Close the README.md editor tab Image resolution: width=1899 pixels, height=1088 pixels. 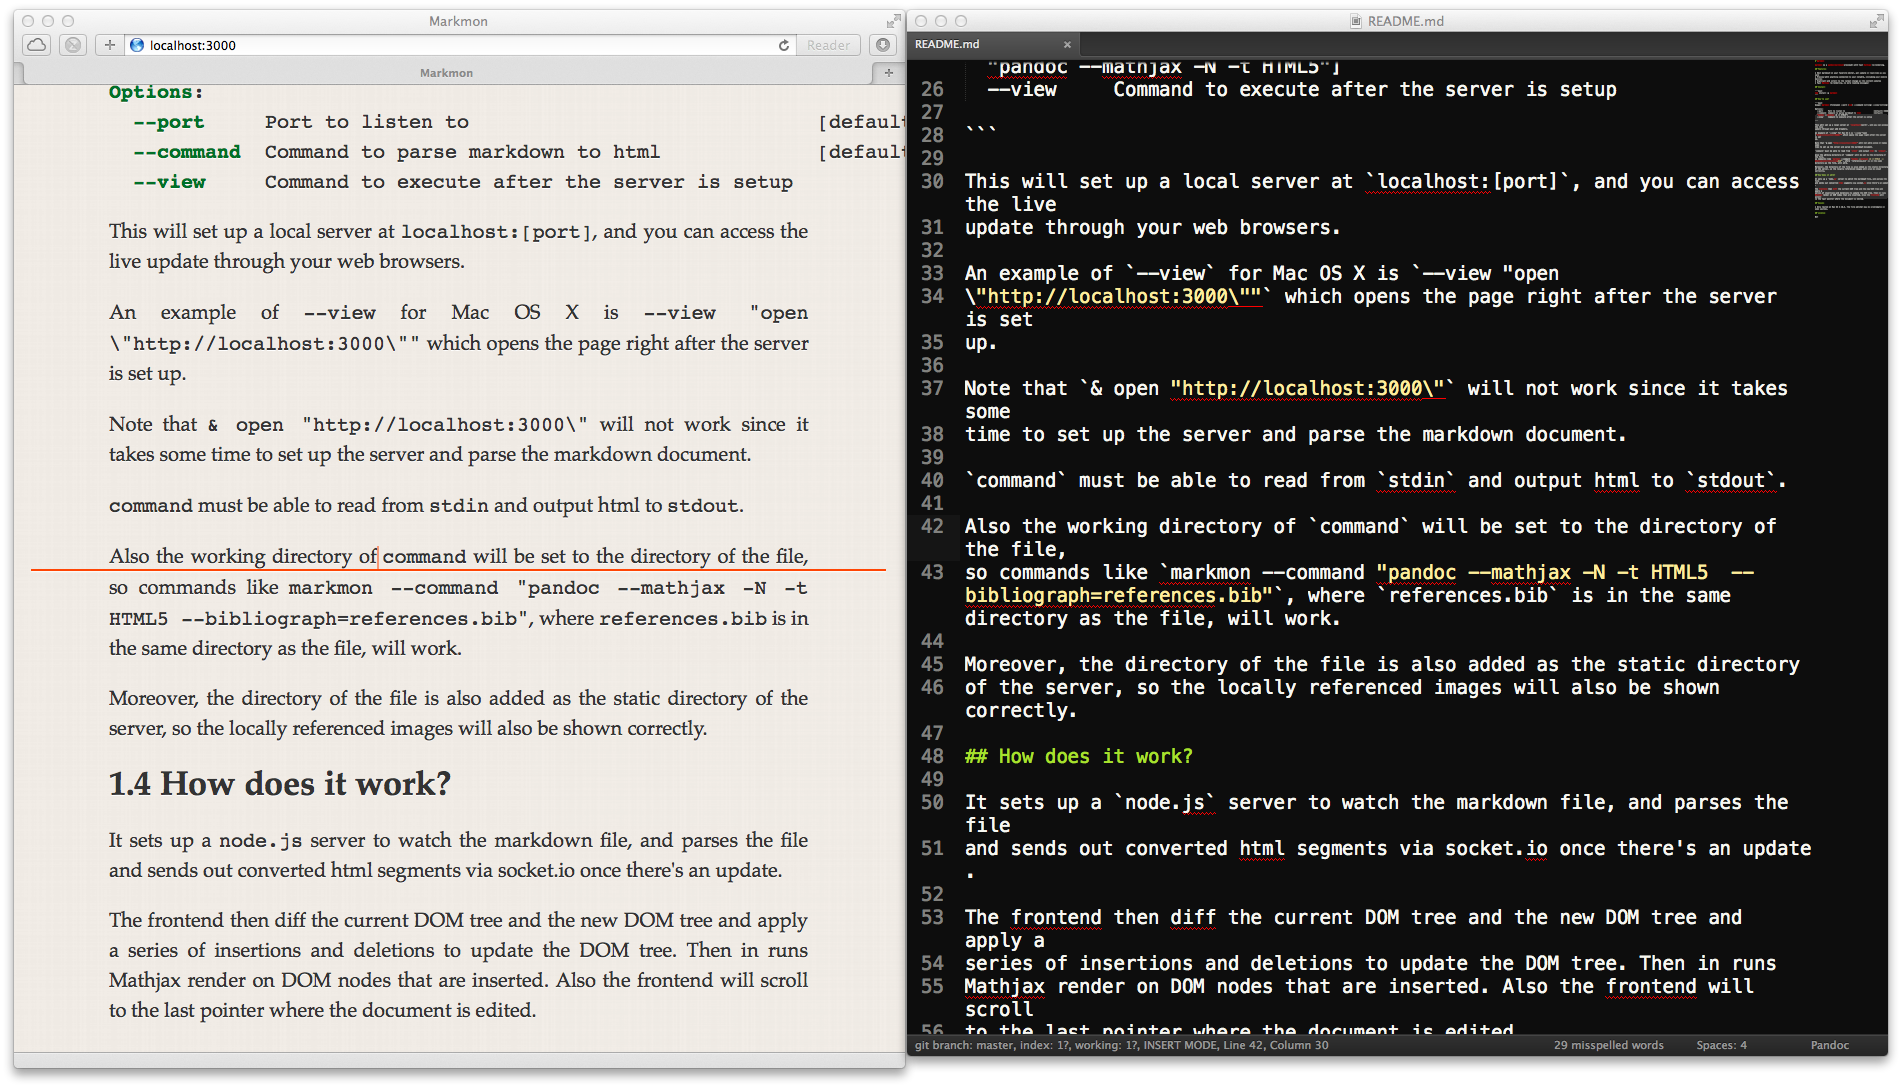click(1067, 45)
